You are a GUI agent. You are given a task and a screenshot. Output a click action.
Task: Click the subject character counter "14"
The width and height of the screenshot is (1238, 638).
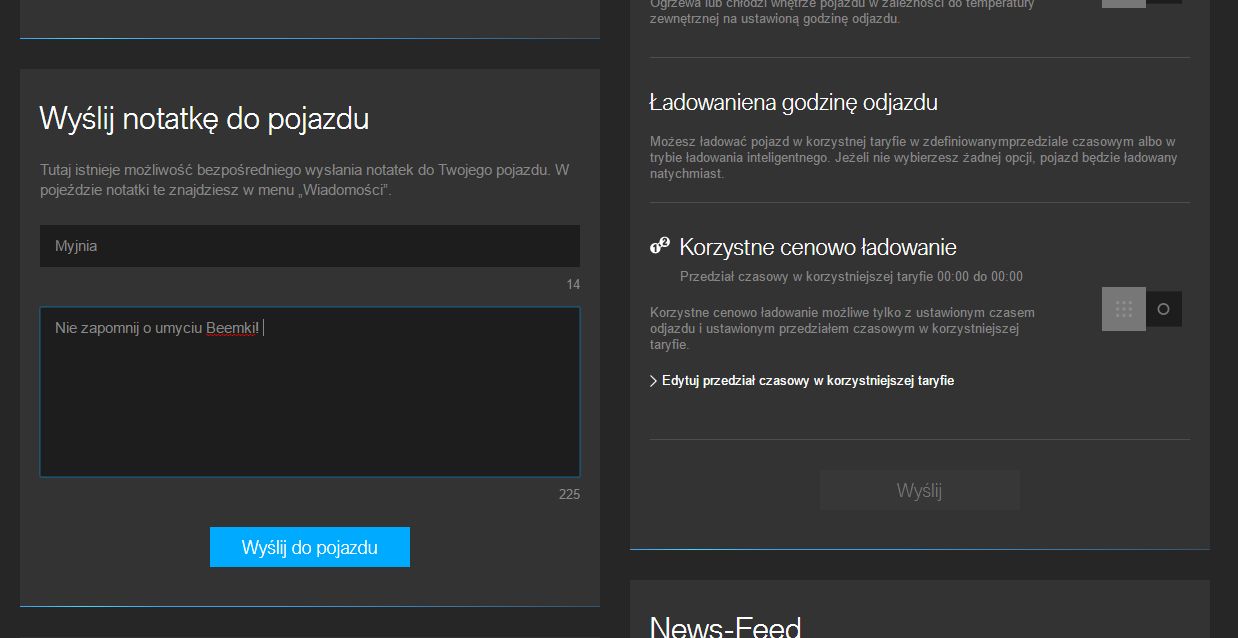coord(573,285)
